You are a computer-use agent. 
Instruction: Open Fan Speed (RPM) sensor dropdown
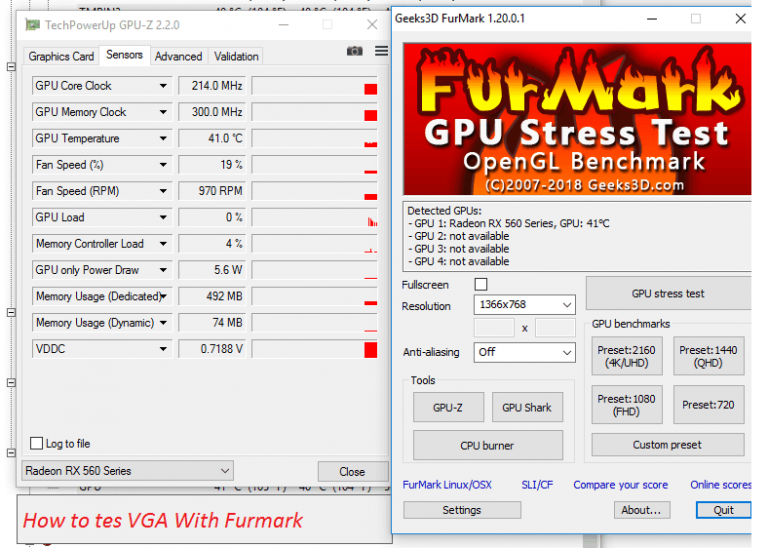click(x=163, y=191)
